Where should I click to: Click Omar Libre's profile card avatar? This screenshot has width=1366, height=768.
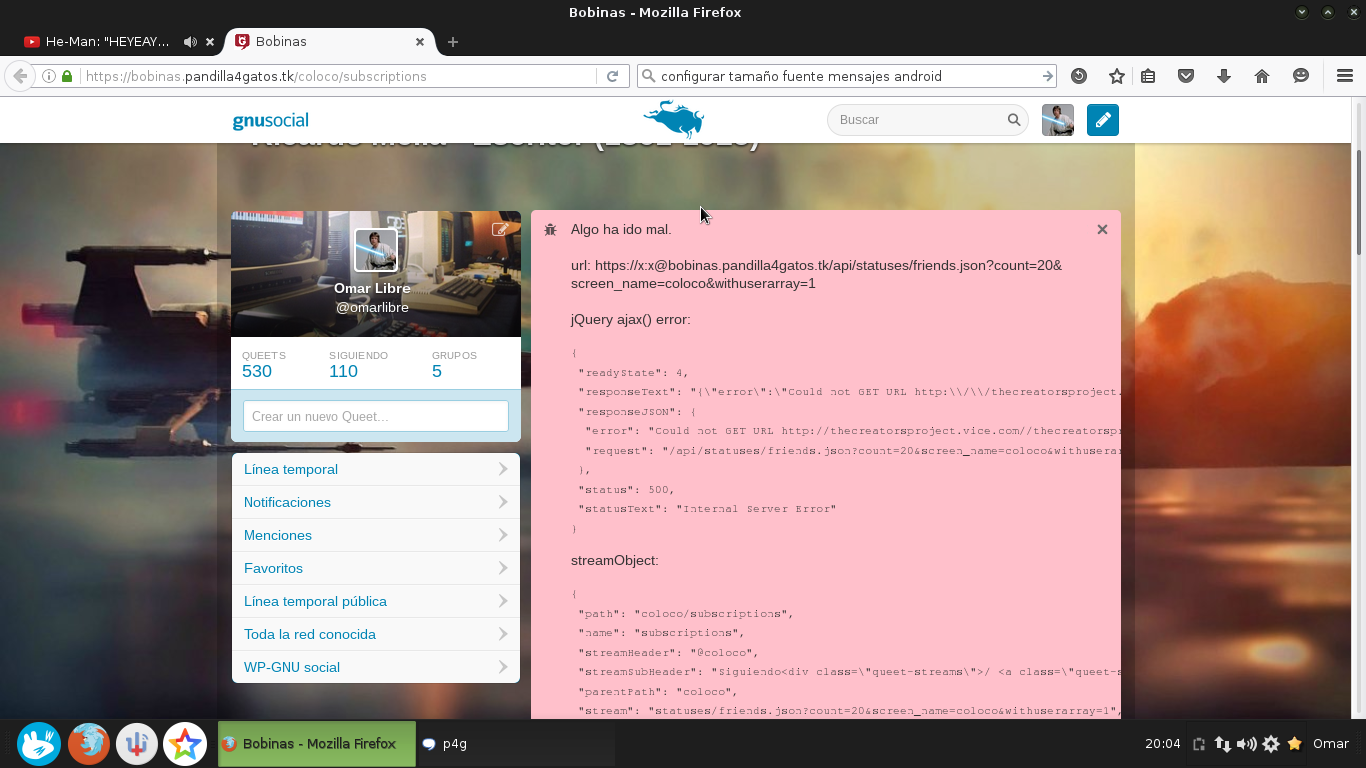point(376,250)
